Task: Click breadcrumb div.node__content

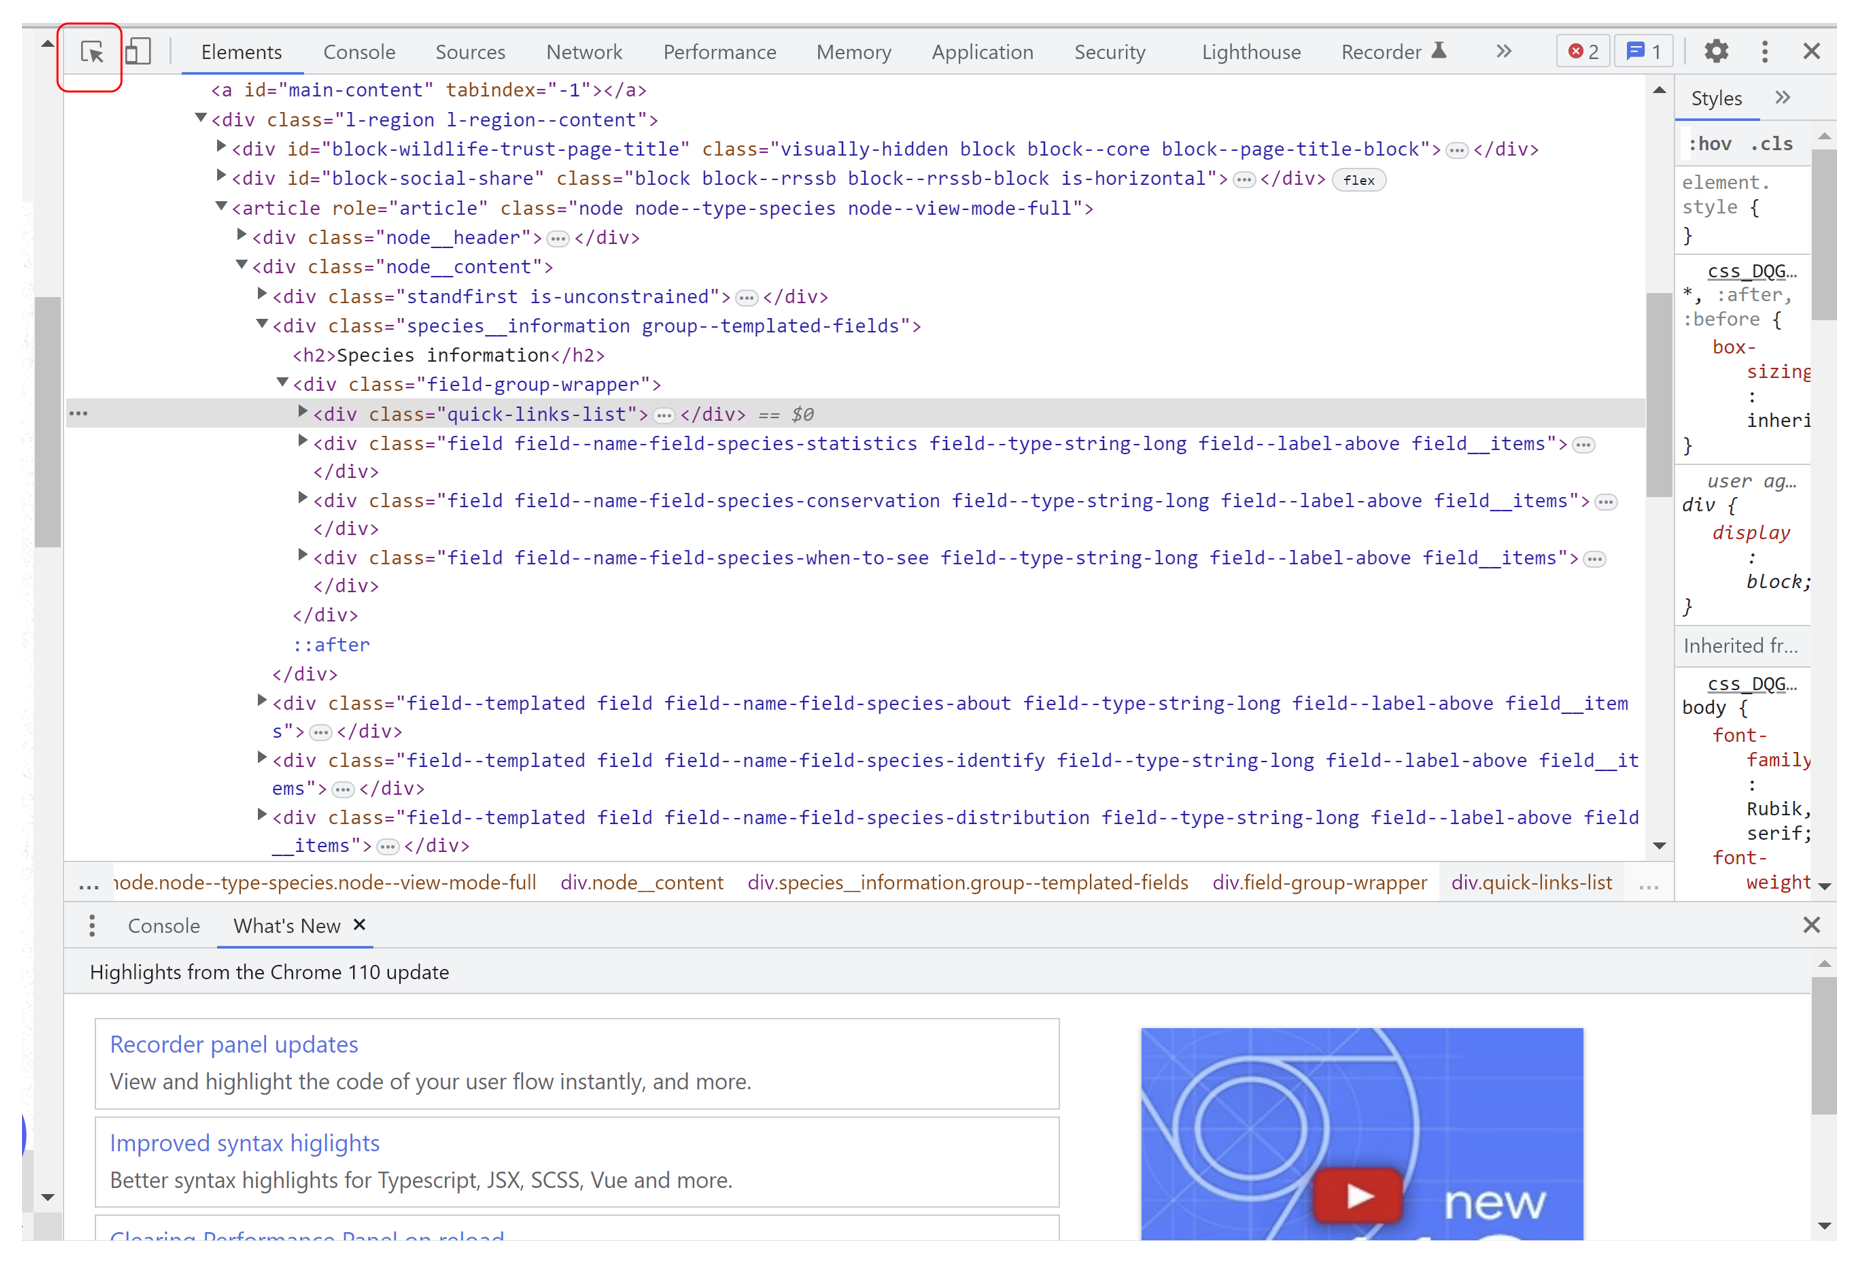Action: tap(642, 883)
